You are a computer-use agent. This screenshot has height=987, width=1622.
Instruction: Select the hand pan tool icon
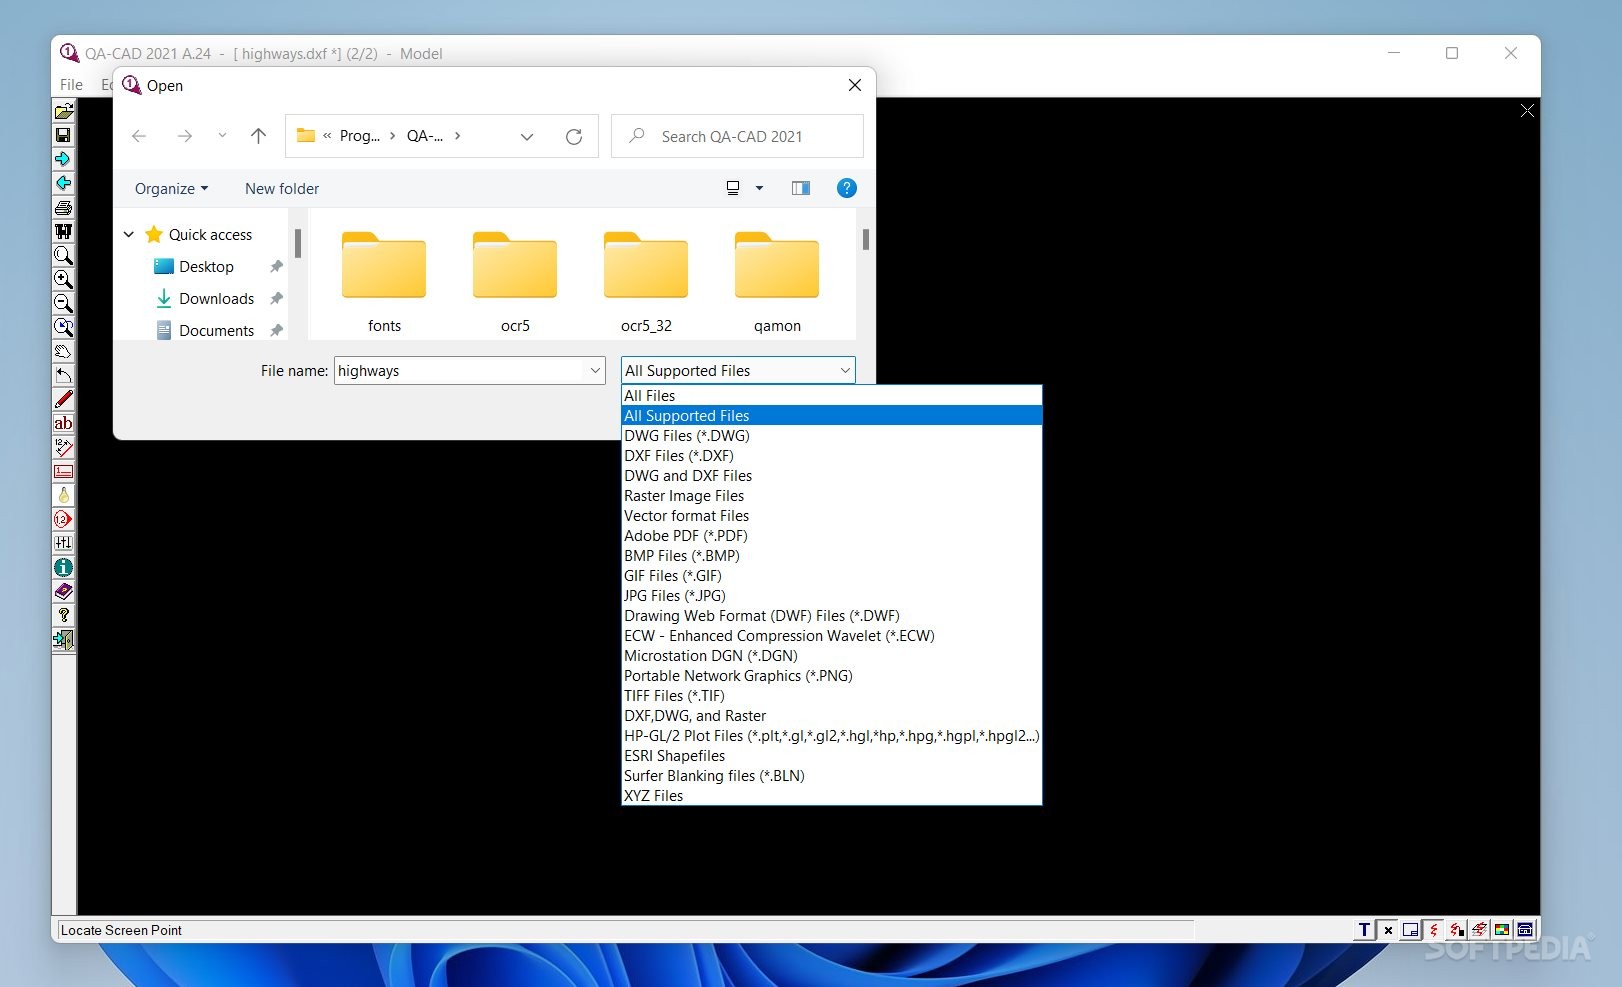coord(63,351)
